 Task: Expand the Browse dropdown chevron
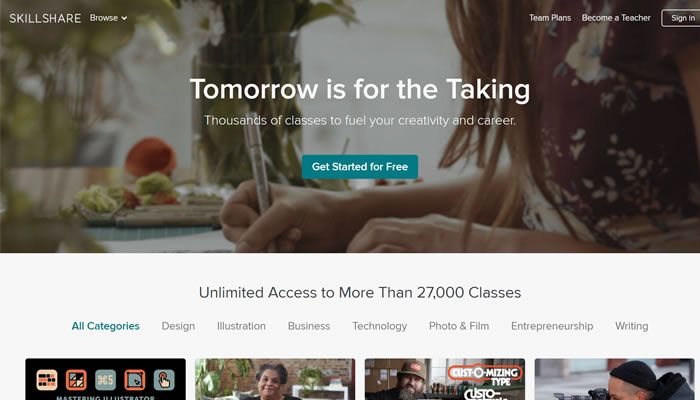point(125,18)
